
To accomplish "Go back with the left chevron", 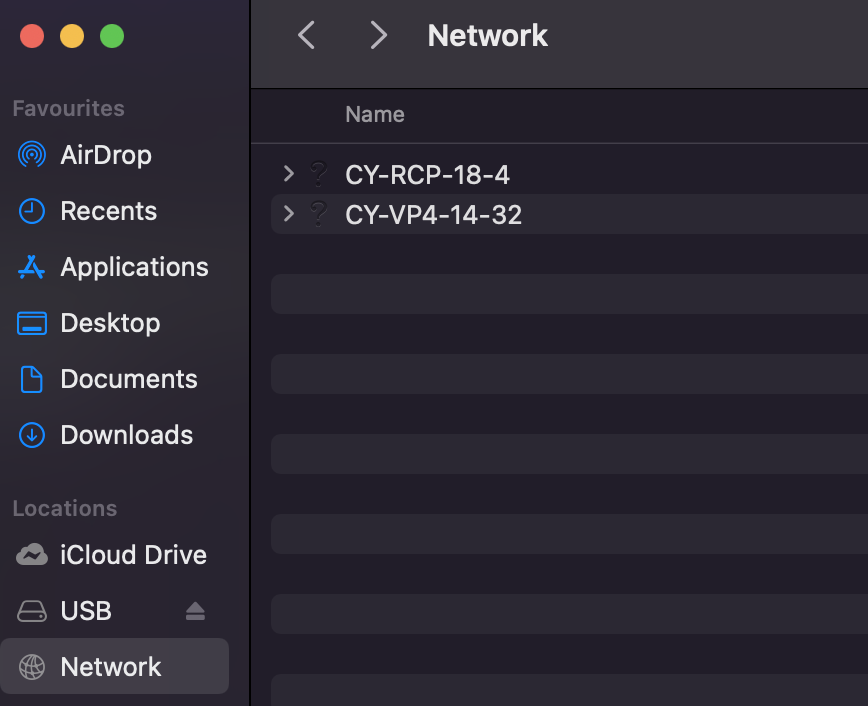I will (x=306, y=35).
